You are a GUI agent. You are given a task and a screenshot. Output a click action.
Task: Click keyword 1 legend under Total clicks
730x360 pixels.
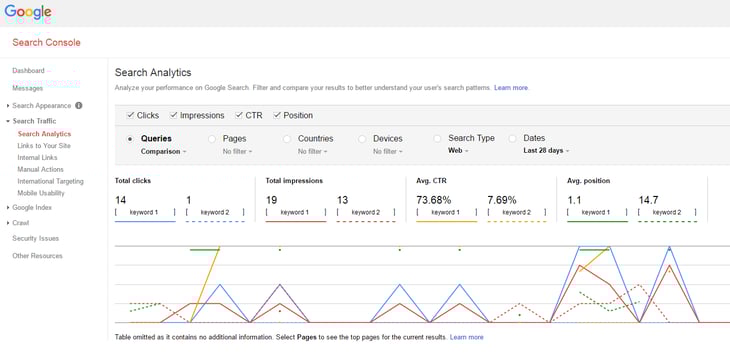pos(145,212)
